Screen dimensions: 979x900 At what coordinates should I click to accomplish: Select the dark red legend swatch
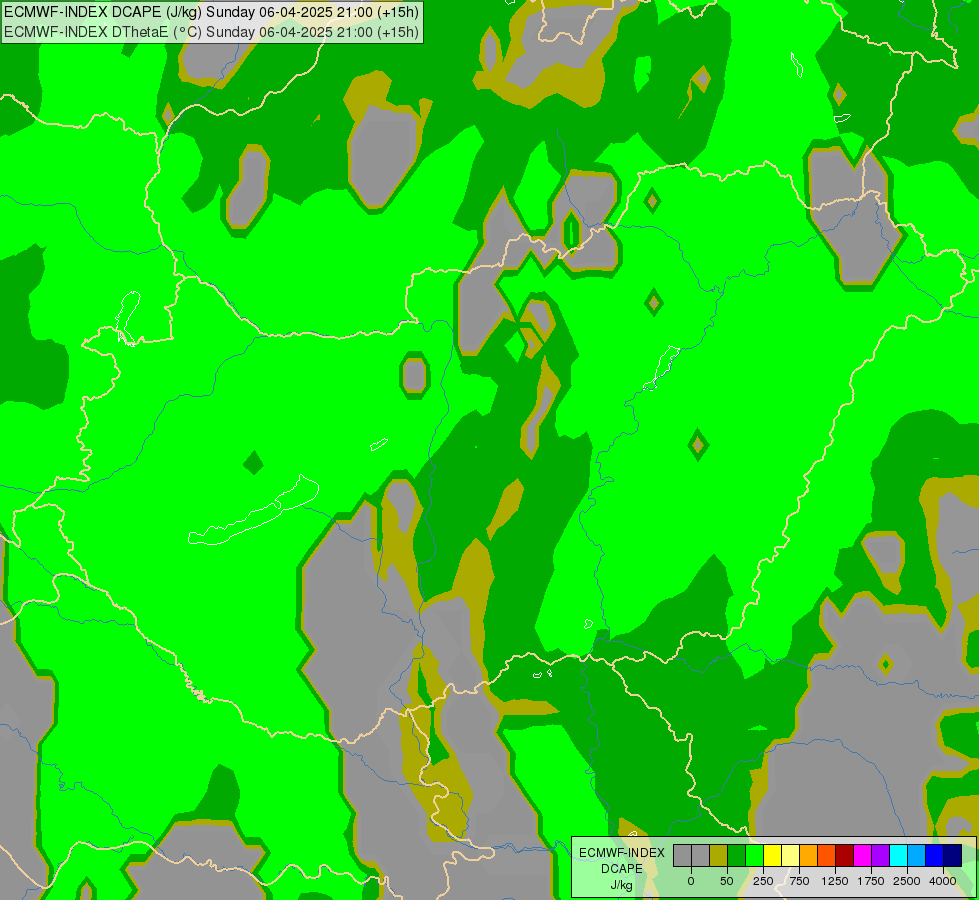pyautogui.click(x=845, y=856)
